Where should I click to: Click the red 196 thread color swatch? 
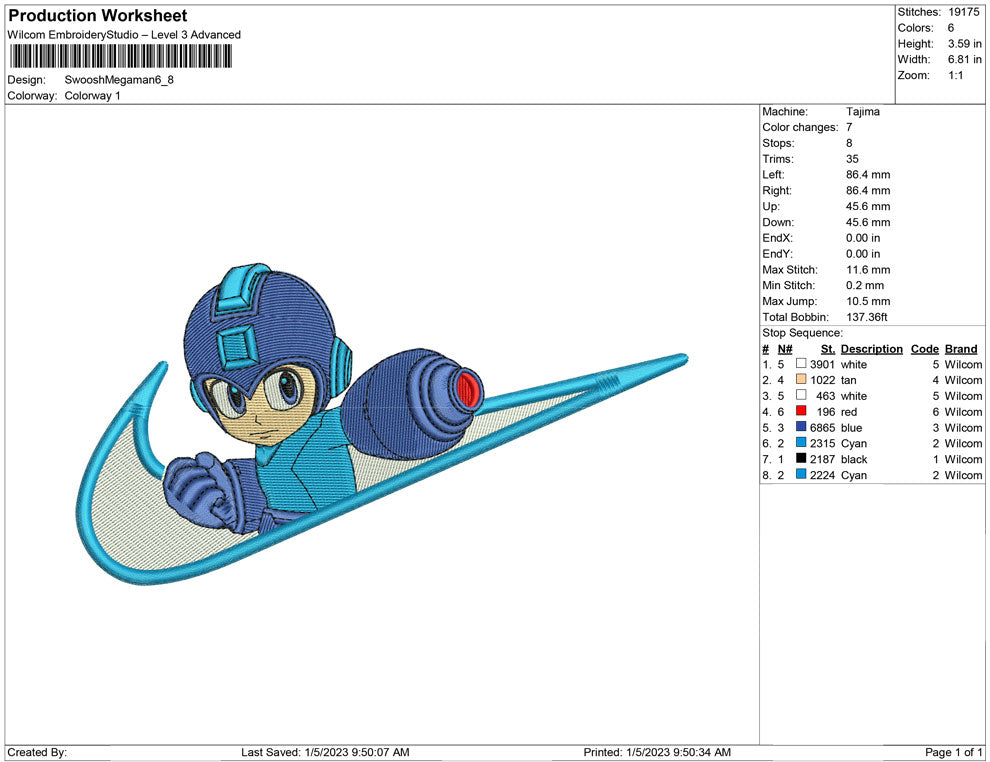click(801, 412)
